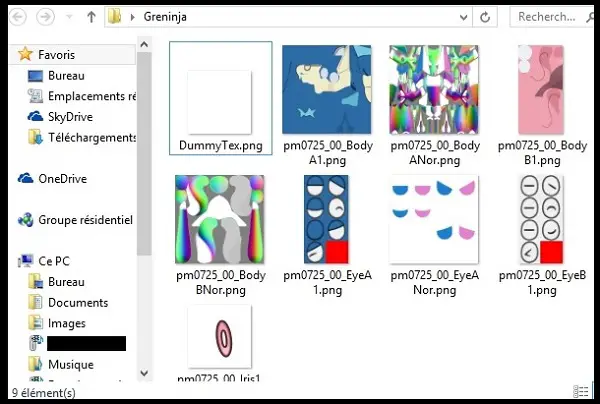Viewport: 600px width, 404px height.
Task: Click the Favoris star icon
Action: pos(25,54)
